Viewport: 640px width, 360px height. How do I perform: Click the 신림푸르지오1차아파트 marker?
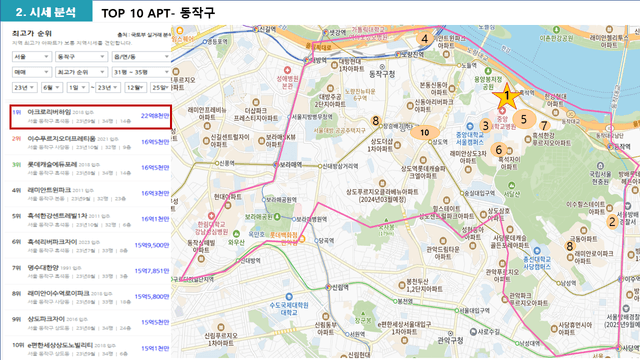point(221,327)
